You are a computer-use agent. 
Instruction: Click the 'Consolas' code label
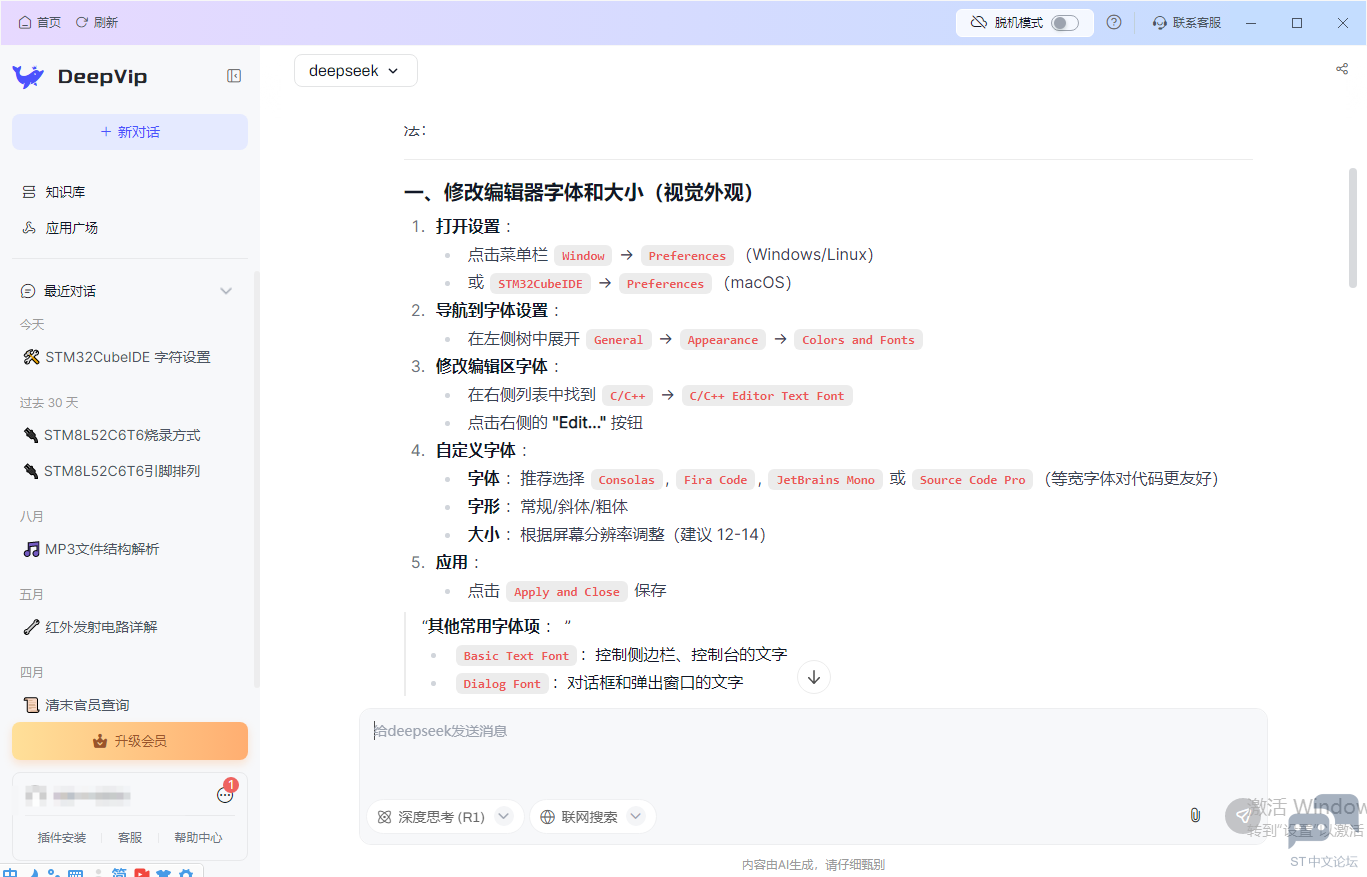coord(627,480)
